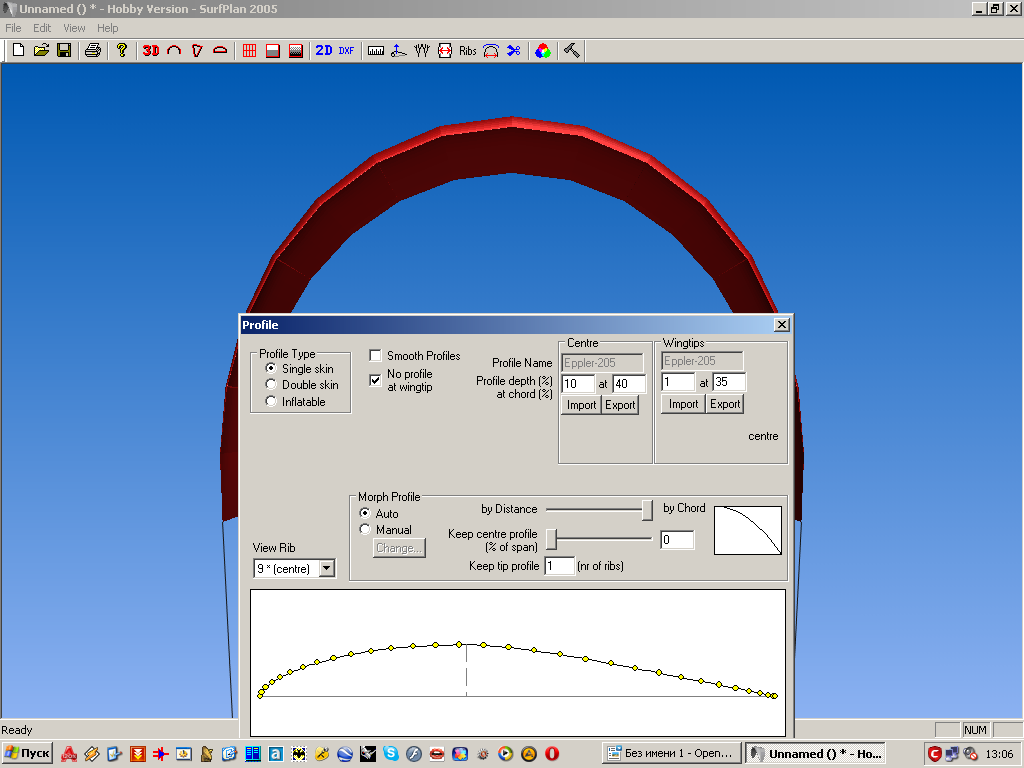
Task: Open the View menu
Action: [x=74, y=28]
